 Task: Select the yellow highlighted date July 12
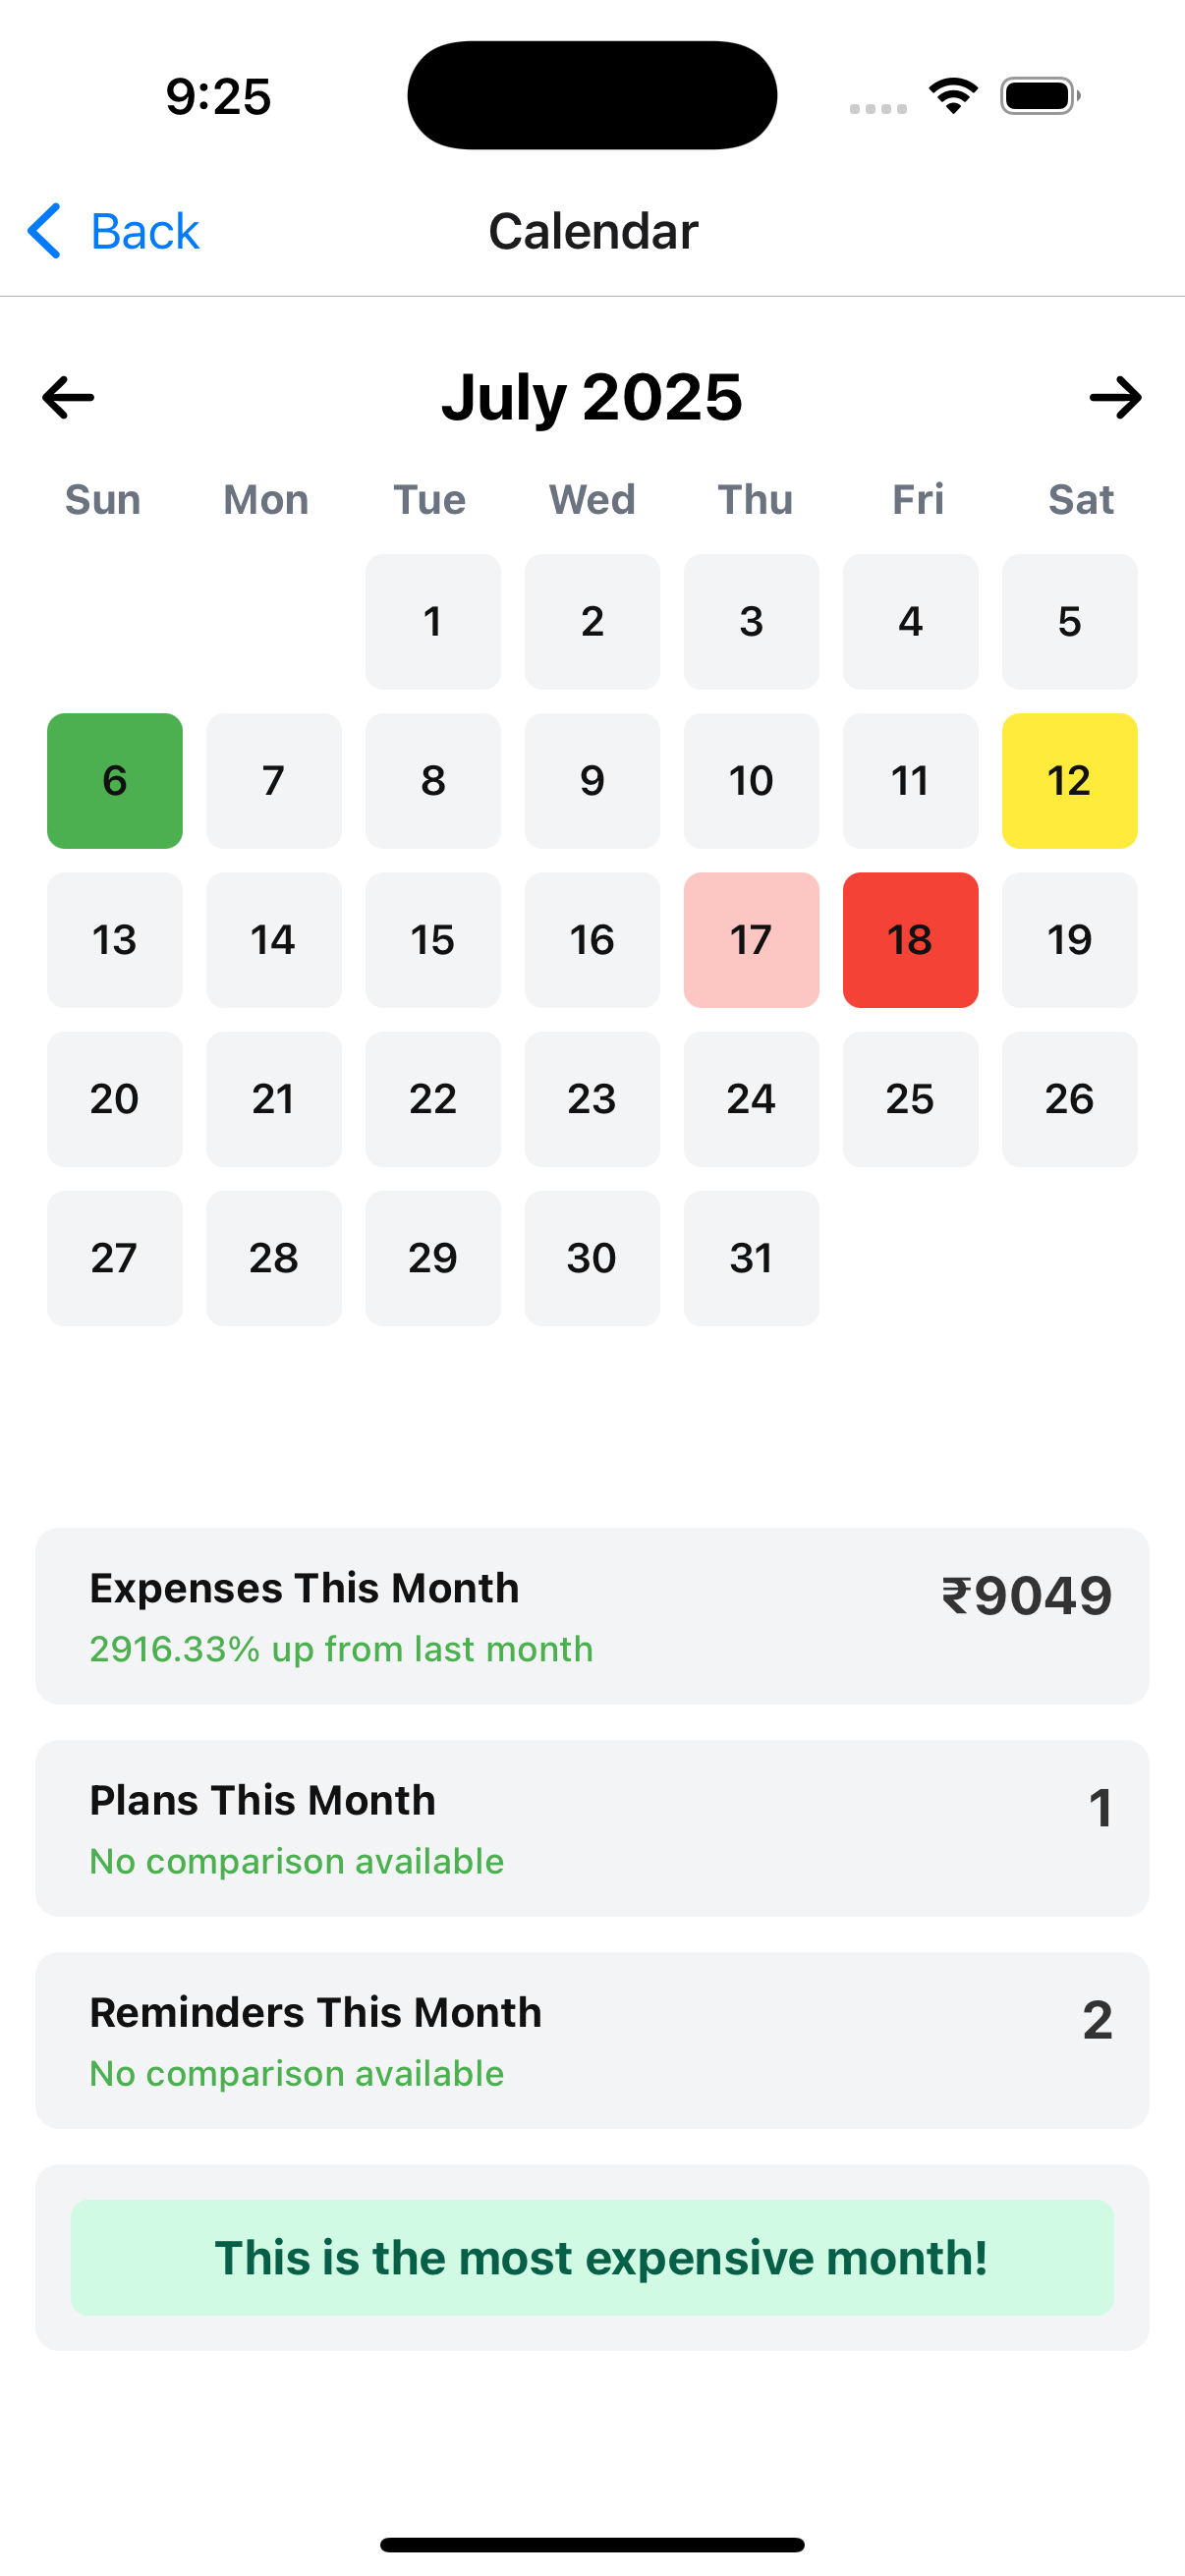tap(1069, 781)
